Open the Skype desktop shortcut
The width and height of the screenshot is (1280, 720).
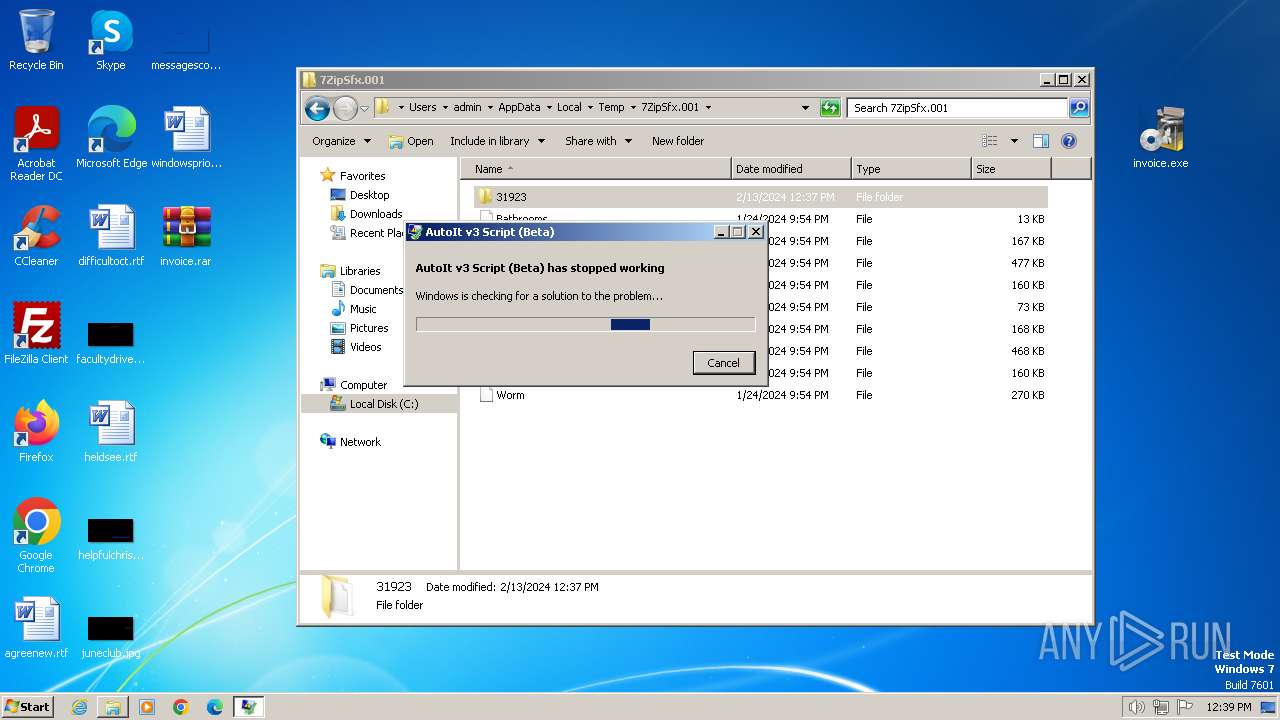[x=111, y=40]
